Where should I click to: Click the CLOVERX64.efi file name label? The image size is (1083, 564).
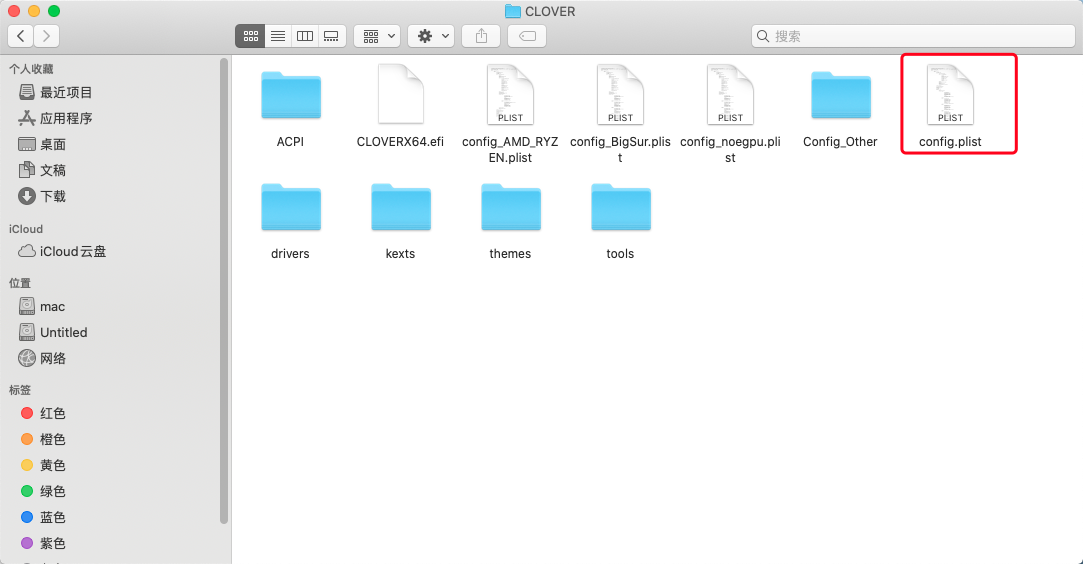(x=400, y=142)
